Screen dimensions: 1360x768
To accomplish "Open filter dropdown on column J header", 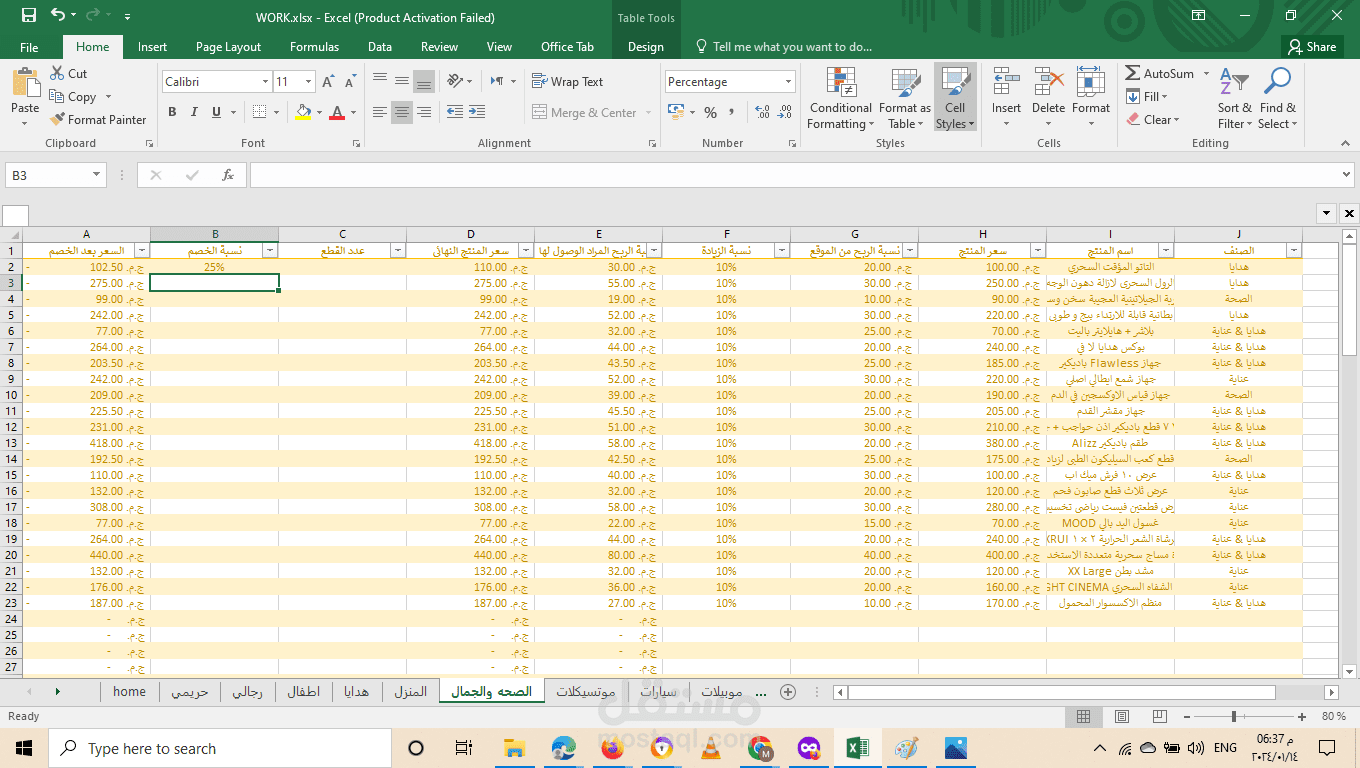I will [x=1294, y=250].
